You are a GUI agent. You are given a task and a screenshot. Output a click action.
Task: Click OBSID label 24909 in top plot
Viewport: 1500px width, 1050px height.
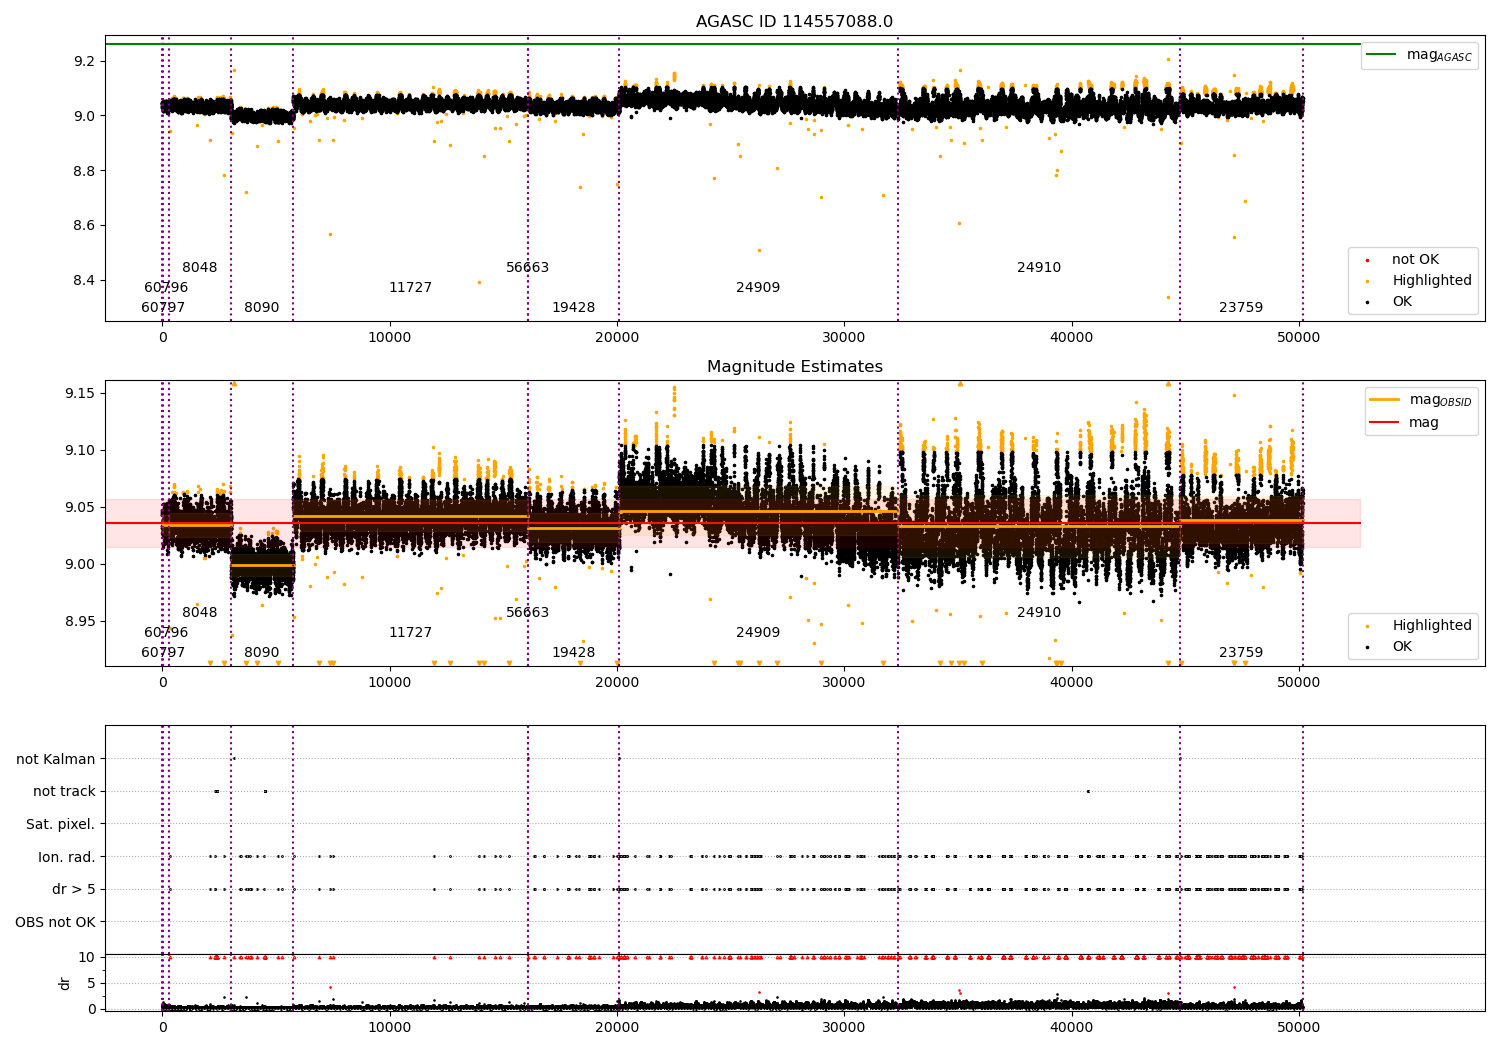pos(758,288)
